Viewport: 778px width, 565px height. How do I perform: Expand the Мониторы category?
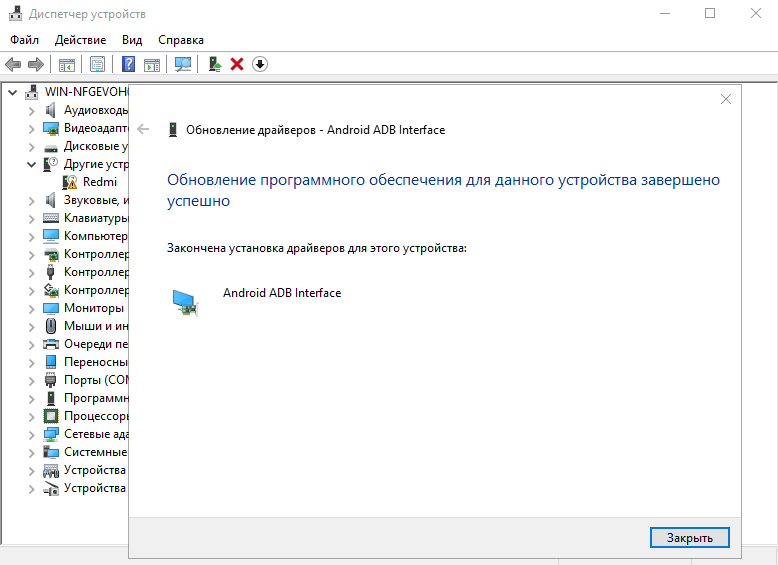click(31, 308)
